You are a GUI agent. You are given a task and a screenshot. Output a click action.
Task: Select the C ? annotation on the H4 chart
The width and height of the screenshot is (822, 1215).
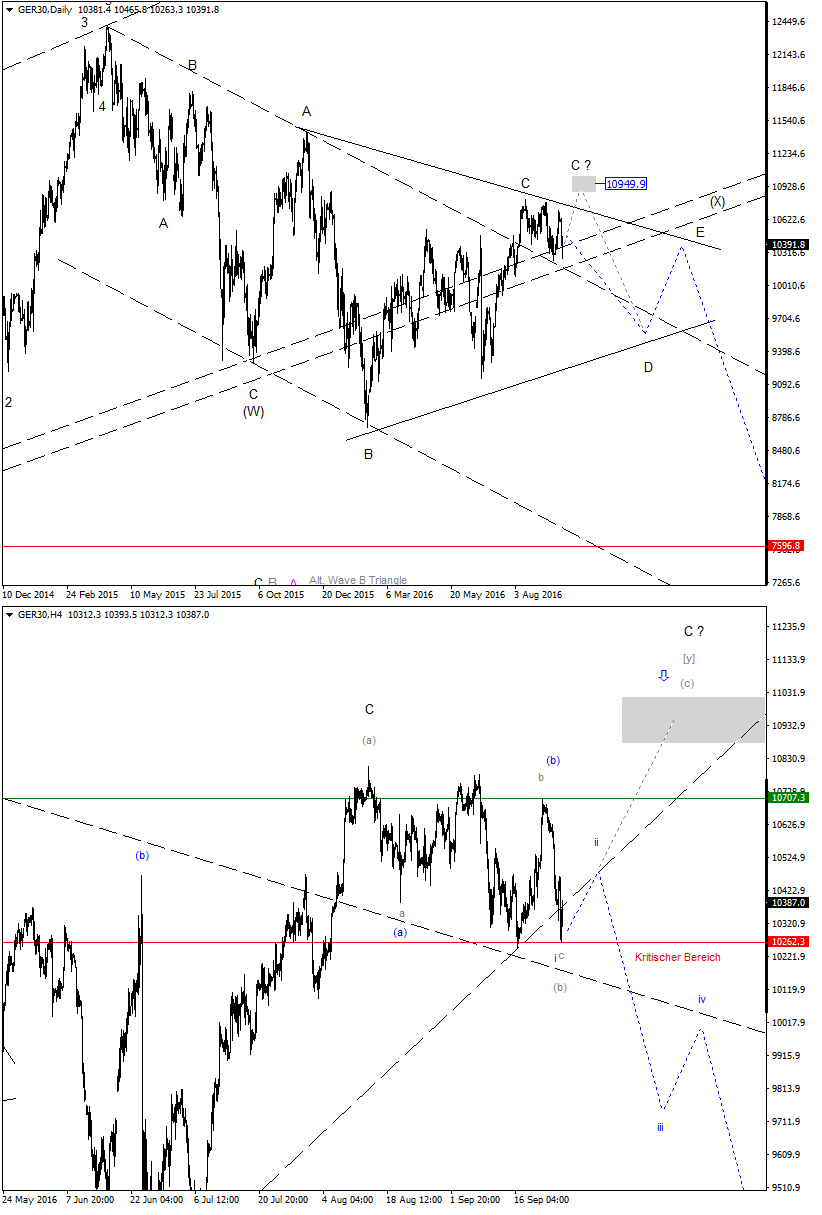693,631
